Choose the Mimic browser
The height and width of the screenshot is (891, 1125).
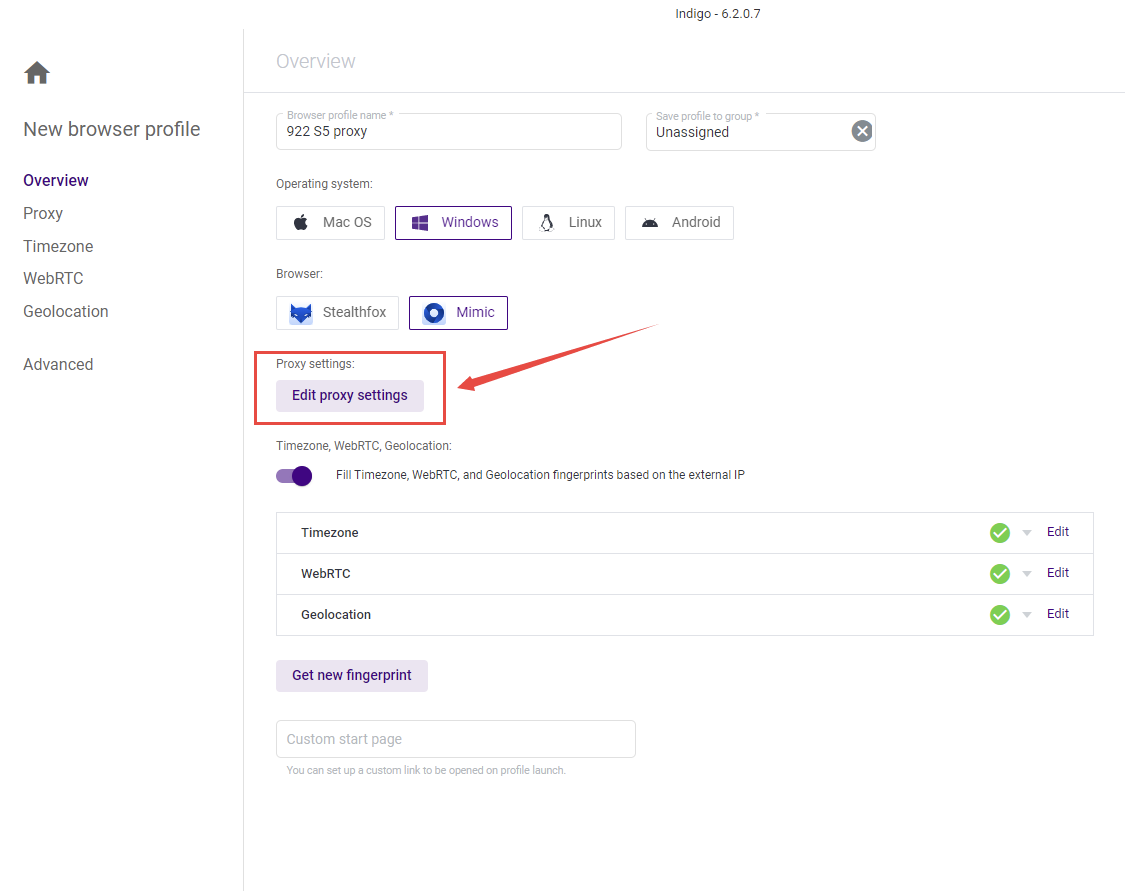(458, 313)
